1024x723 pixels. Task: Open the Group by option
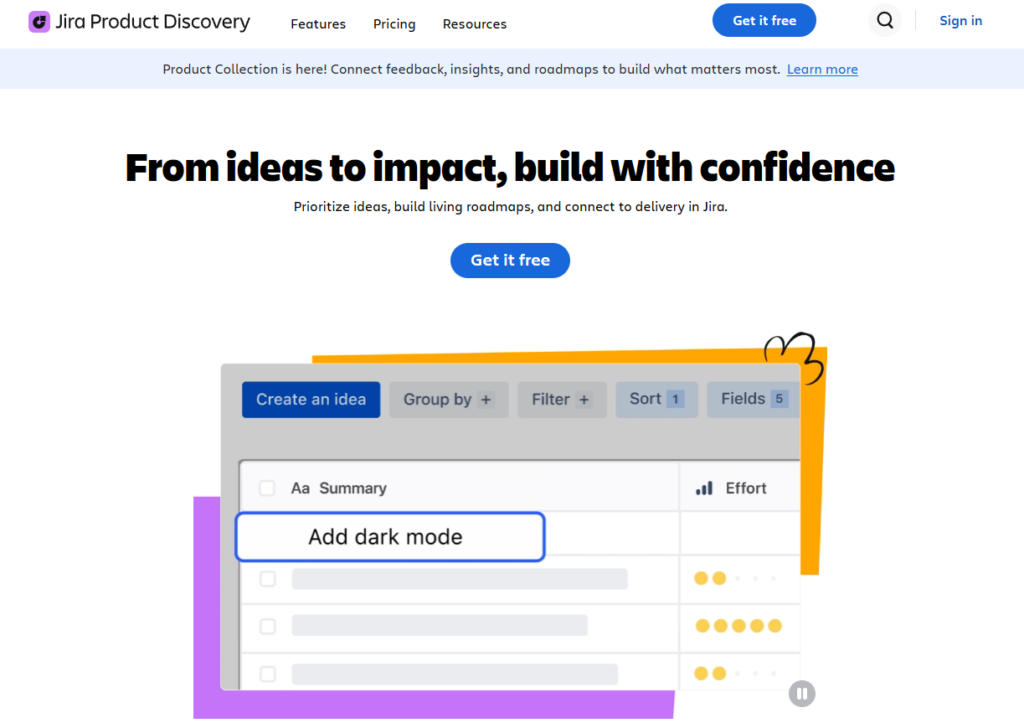[449, 399]
